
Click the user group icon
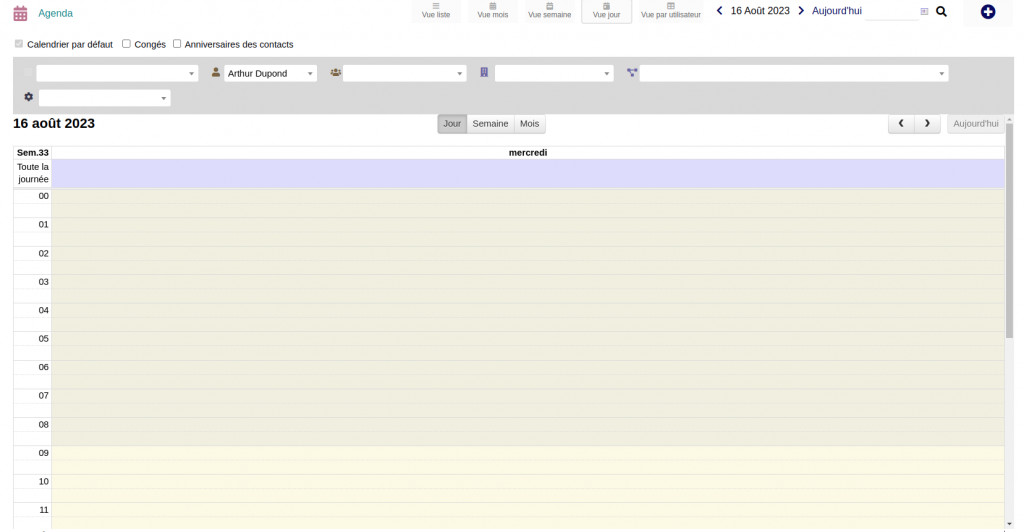pyautogui.click(x=336, y=72)
